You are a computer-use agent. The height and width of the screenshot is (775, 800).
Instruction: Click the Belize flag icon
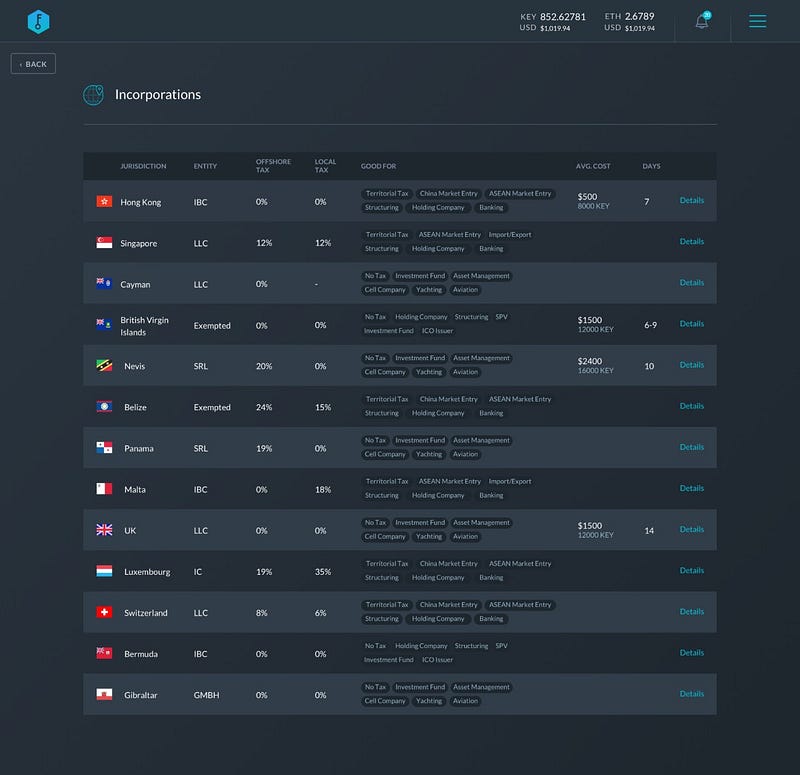104,407
